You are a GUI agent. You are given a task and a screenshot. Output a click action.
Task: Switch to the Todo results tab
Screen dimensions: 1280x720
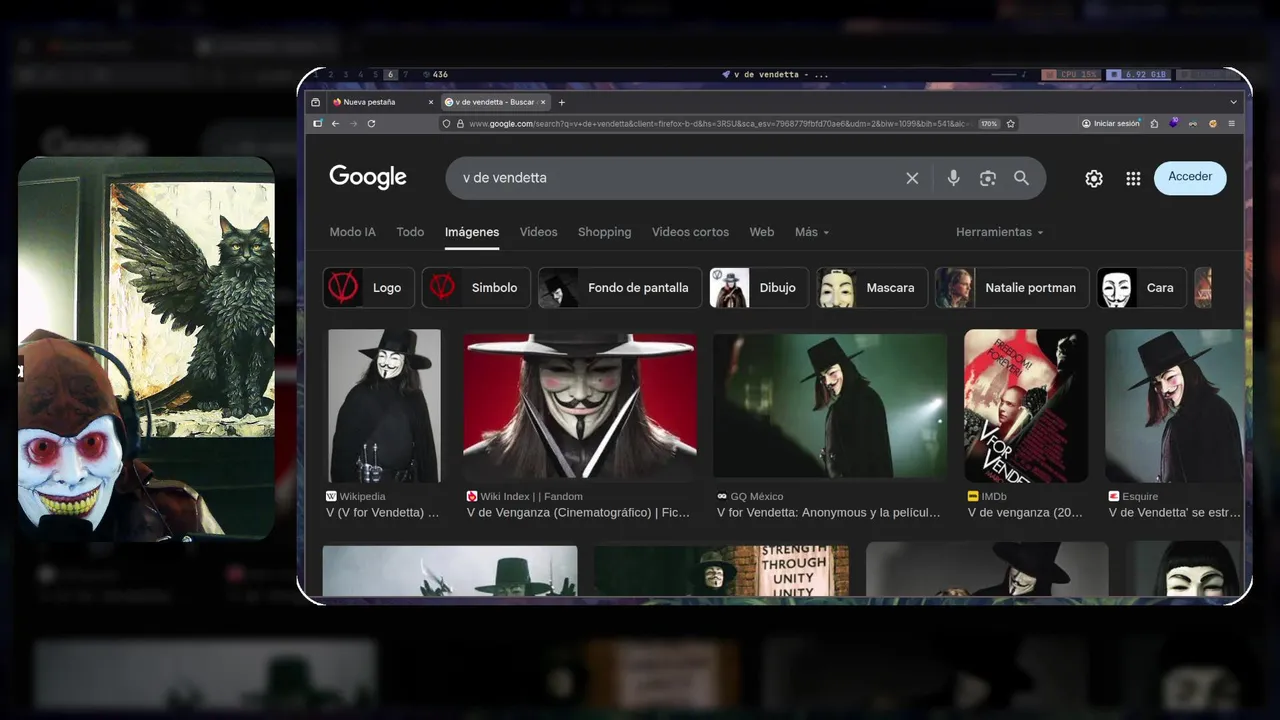(410, 232)
